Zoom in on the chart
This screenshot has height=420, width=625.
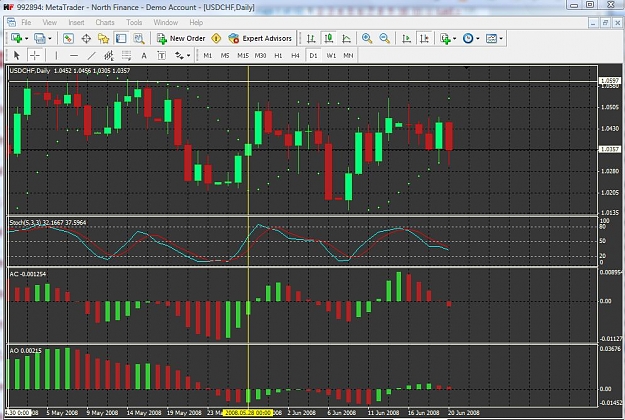tap(367, 39)
